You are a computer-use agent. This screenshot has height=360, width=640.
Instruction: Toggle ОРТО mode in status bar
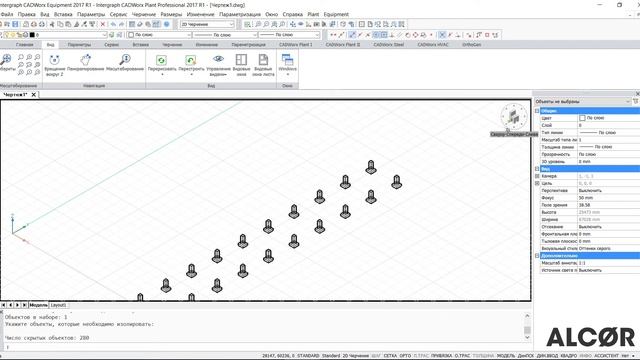405,356
